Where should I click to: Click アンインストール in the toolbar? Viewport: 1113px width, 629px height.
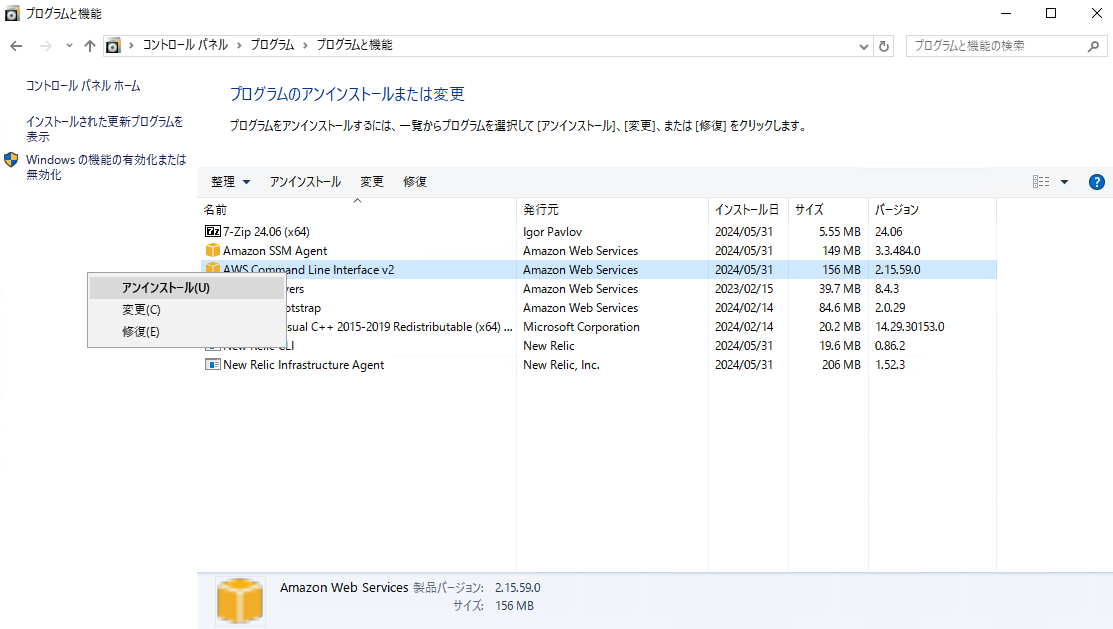tap(305, 182)
